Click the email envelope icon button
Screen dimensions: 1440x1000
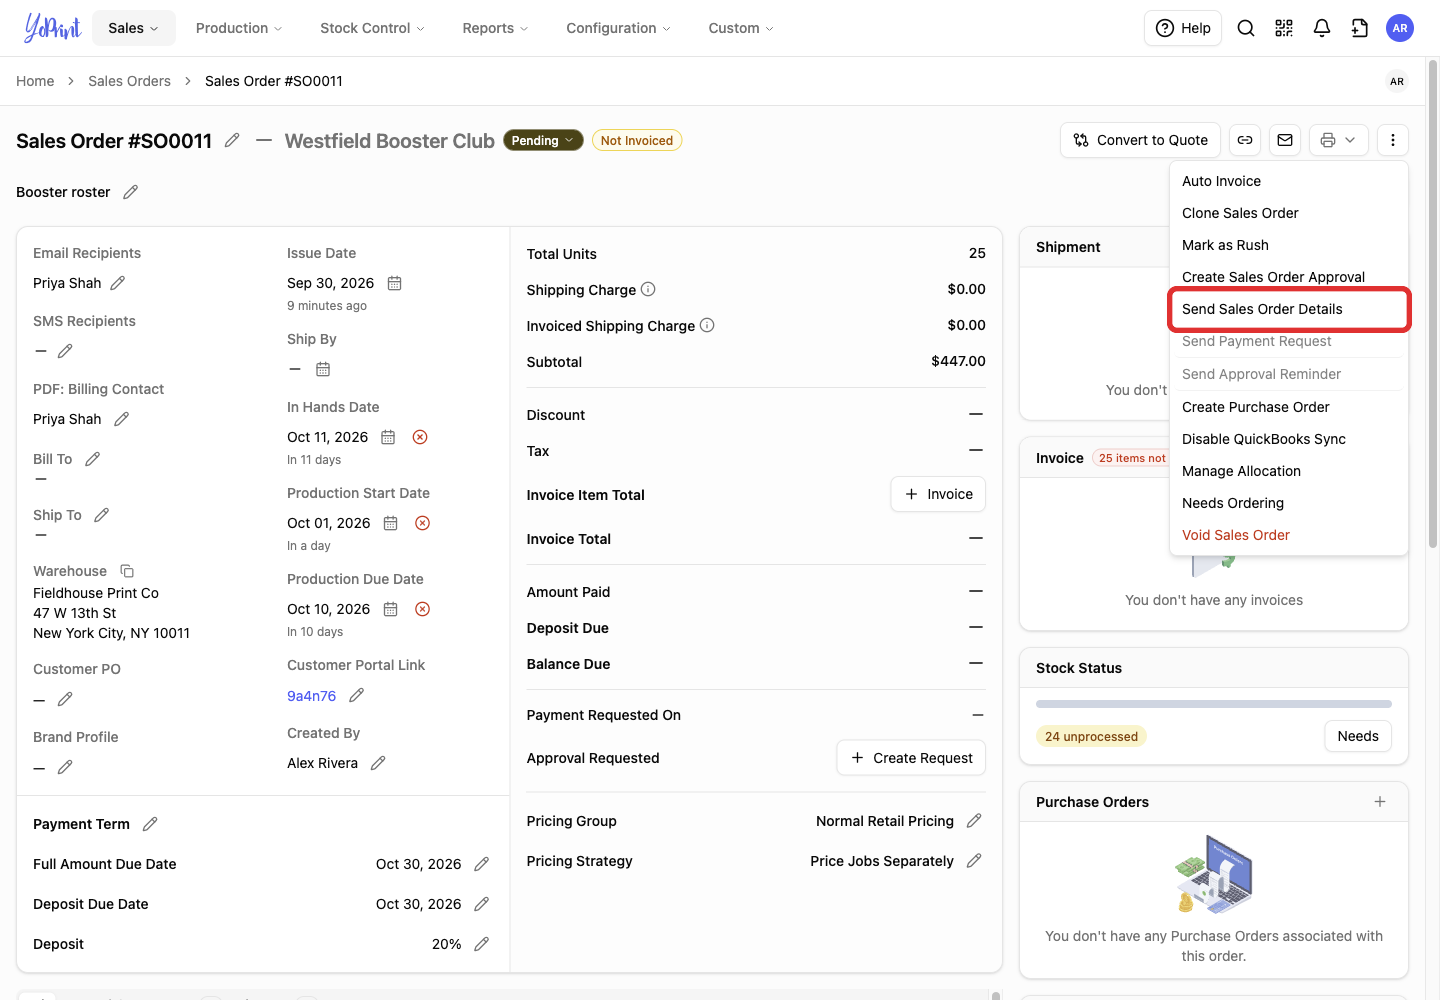[1285, 140]
